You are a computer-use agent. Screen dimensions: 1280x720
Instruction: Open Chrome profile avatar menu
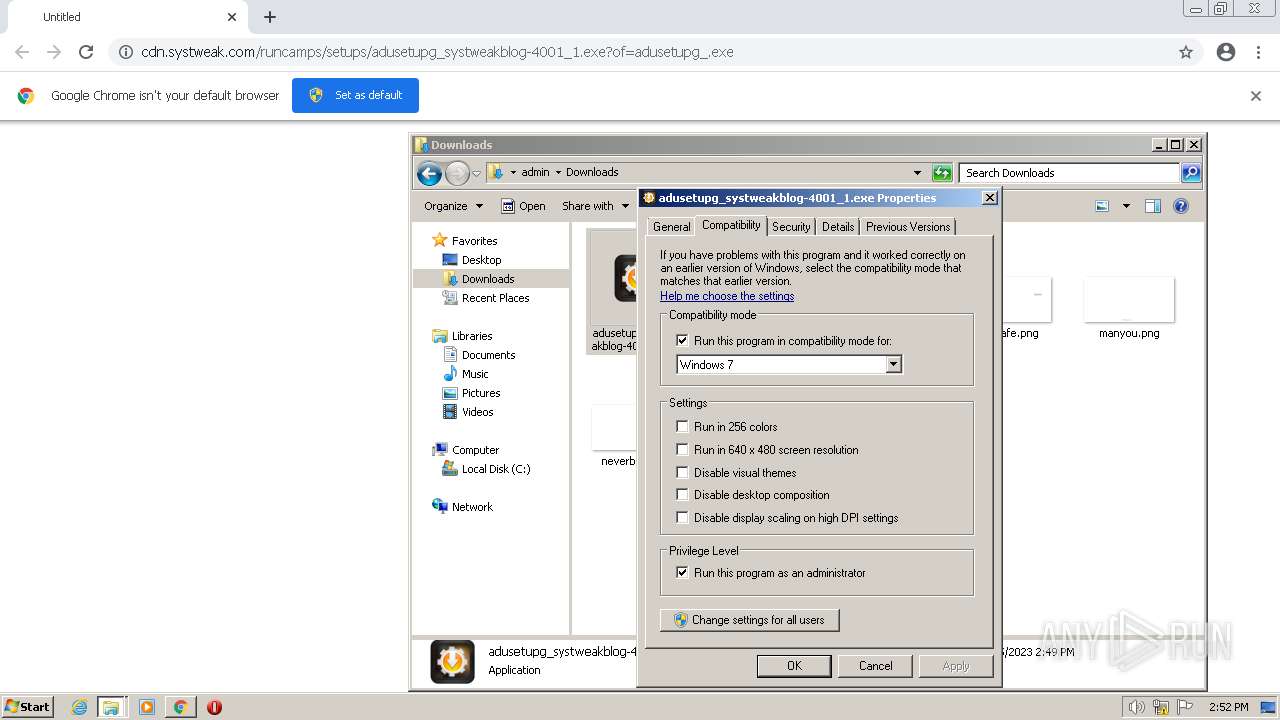tap(1226, 52)
